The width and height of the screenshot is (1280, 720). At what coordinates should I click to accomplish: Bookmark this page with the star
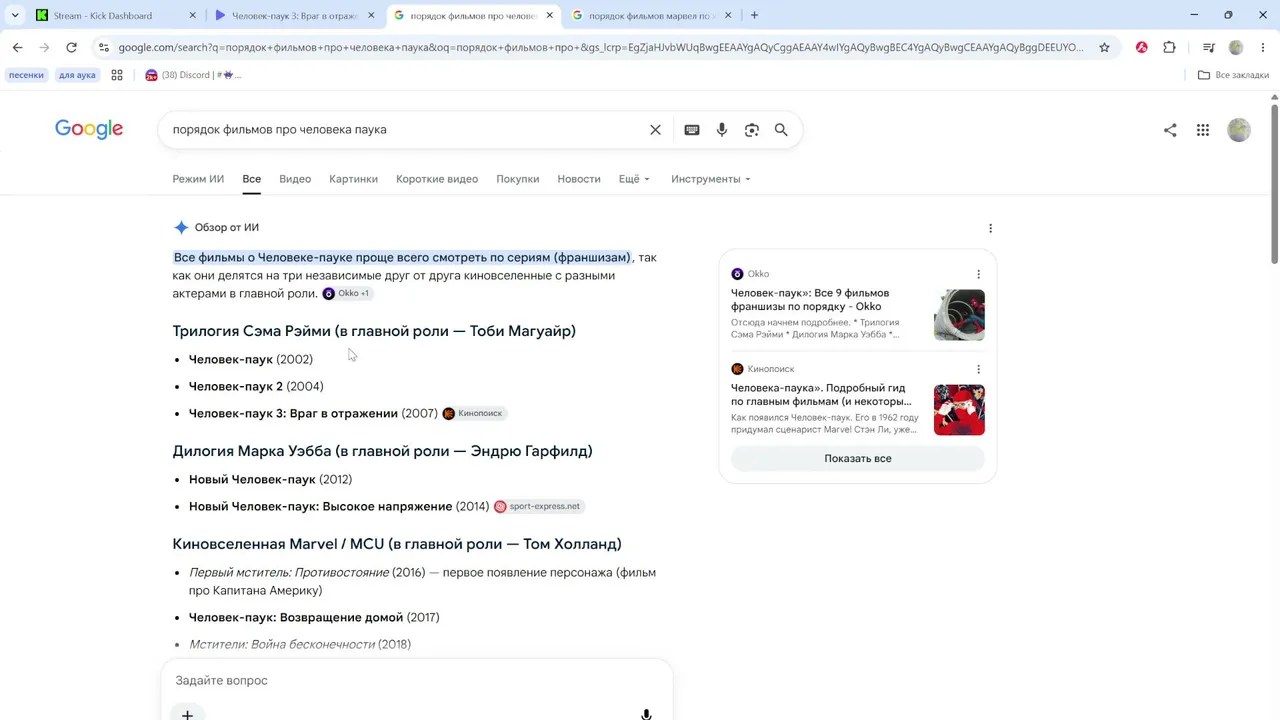click(1104, 47)
